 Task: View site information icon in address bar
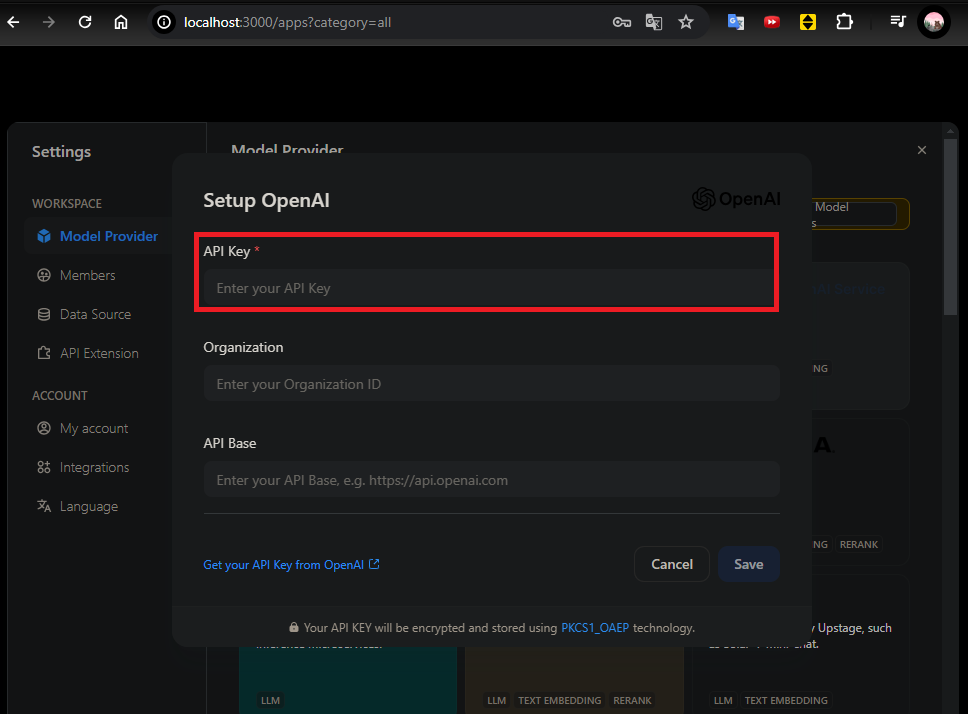point(164,22)
